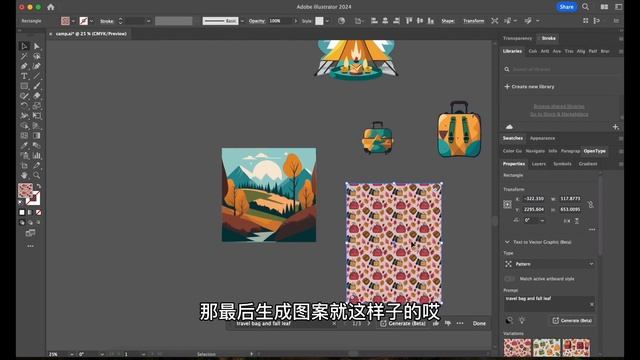Select the Magic Wand tool
This screenshot has height=360, width=640.
click(24, 56)
